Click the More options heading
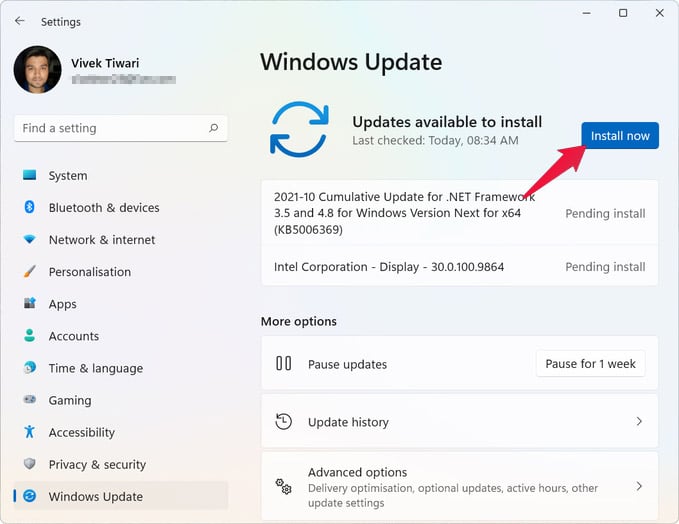 coord(299,321)
